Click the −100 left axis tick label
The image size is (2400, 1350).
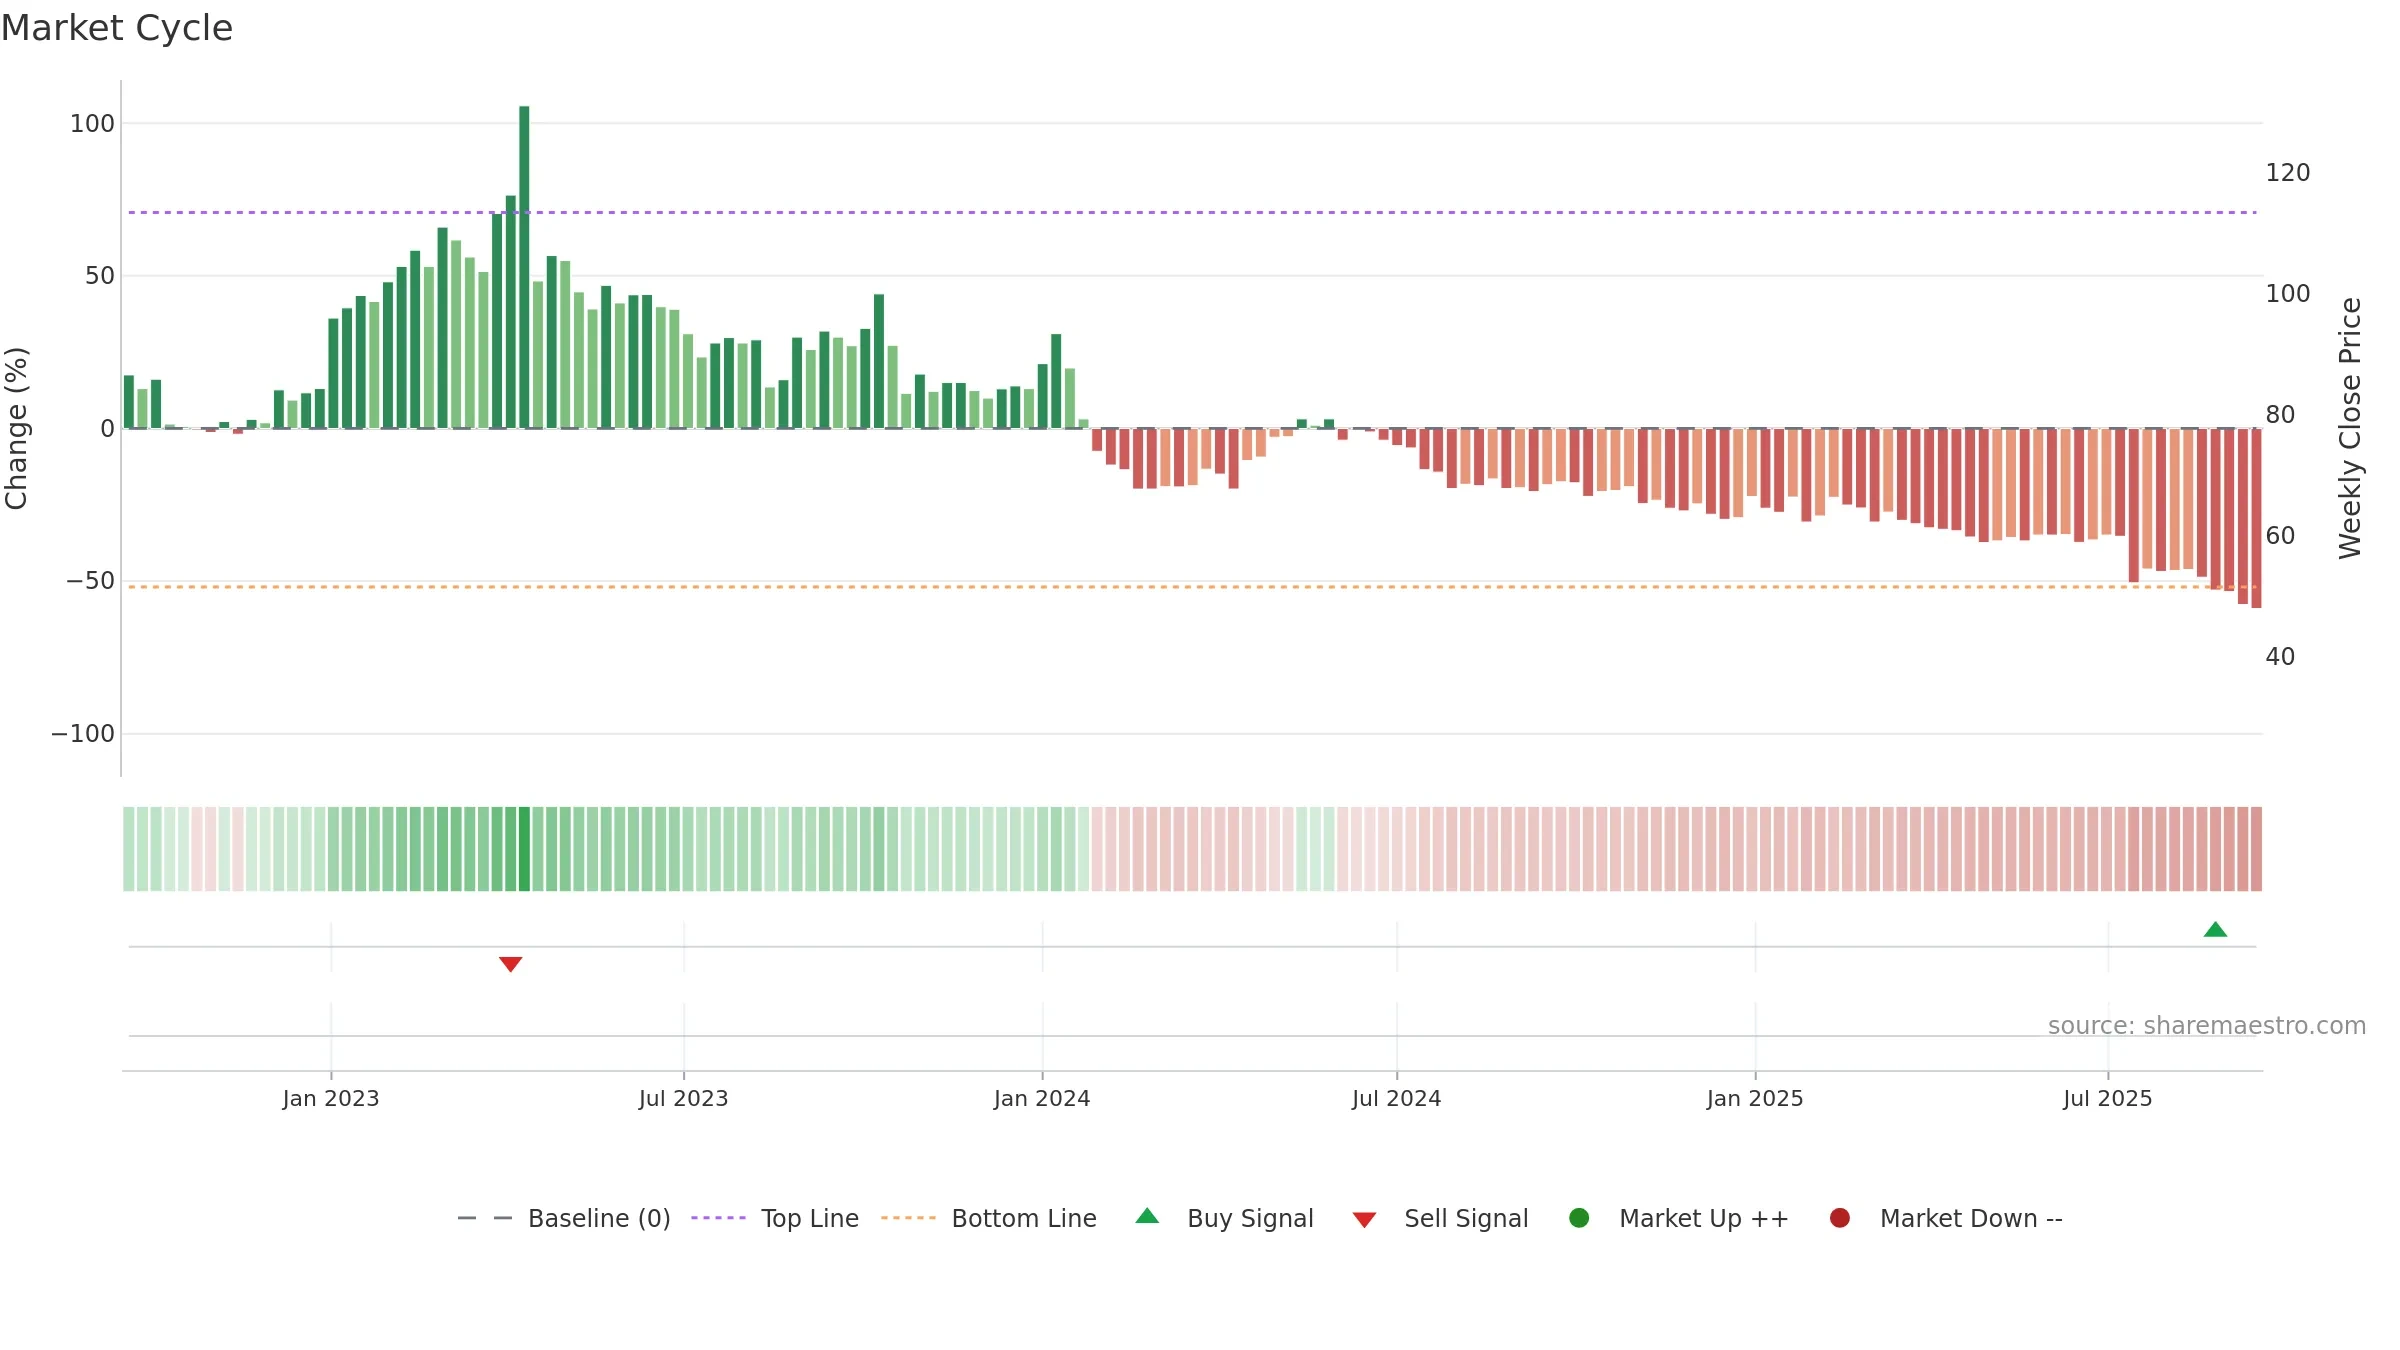pos(83,734)
